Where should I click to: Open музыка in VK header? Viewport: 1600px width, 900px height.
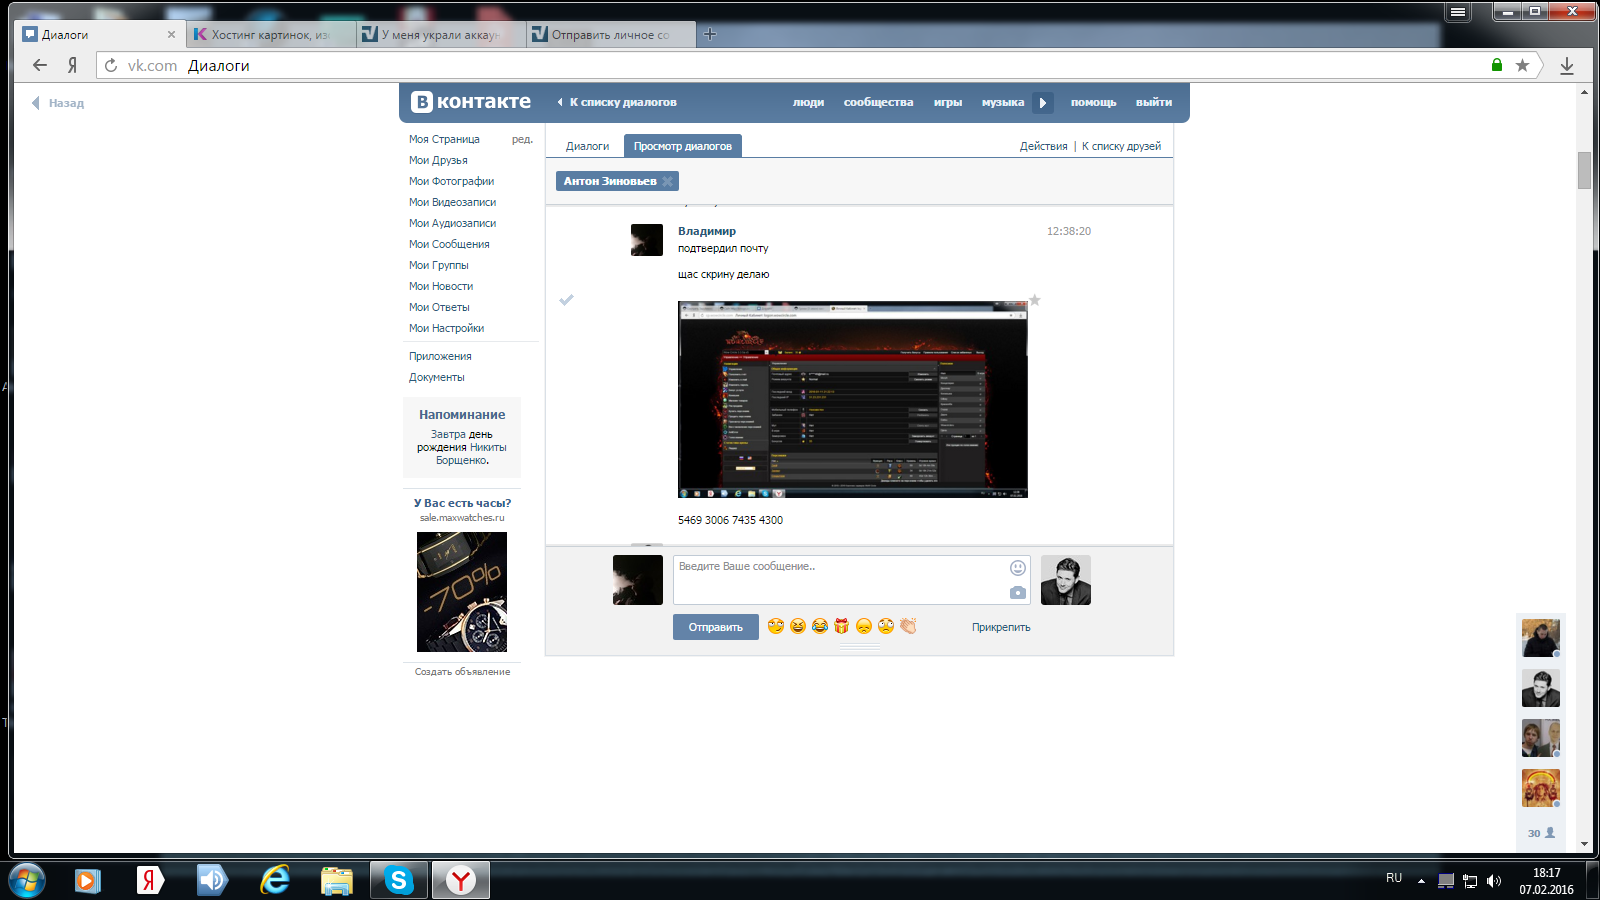1003,102
